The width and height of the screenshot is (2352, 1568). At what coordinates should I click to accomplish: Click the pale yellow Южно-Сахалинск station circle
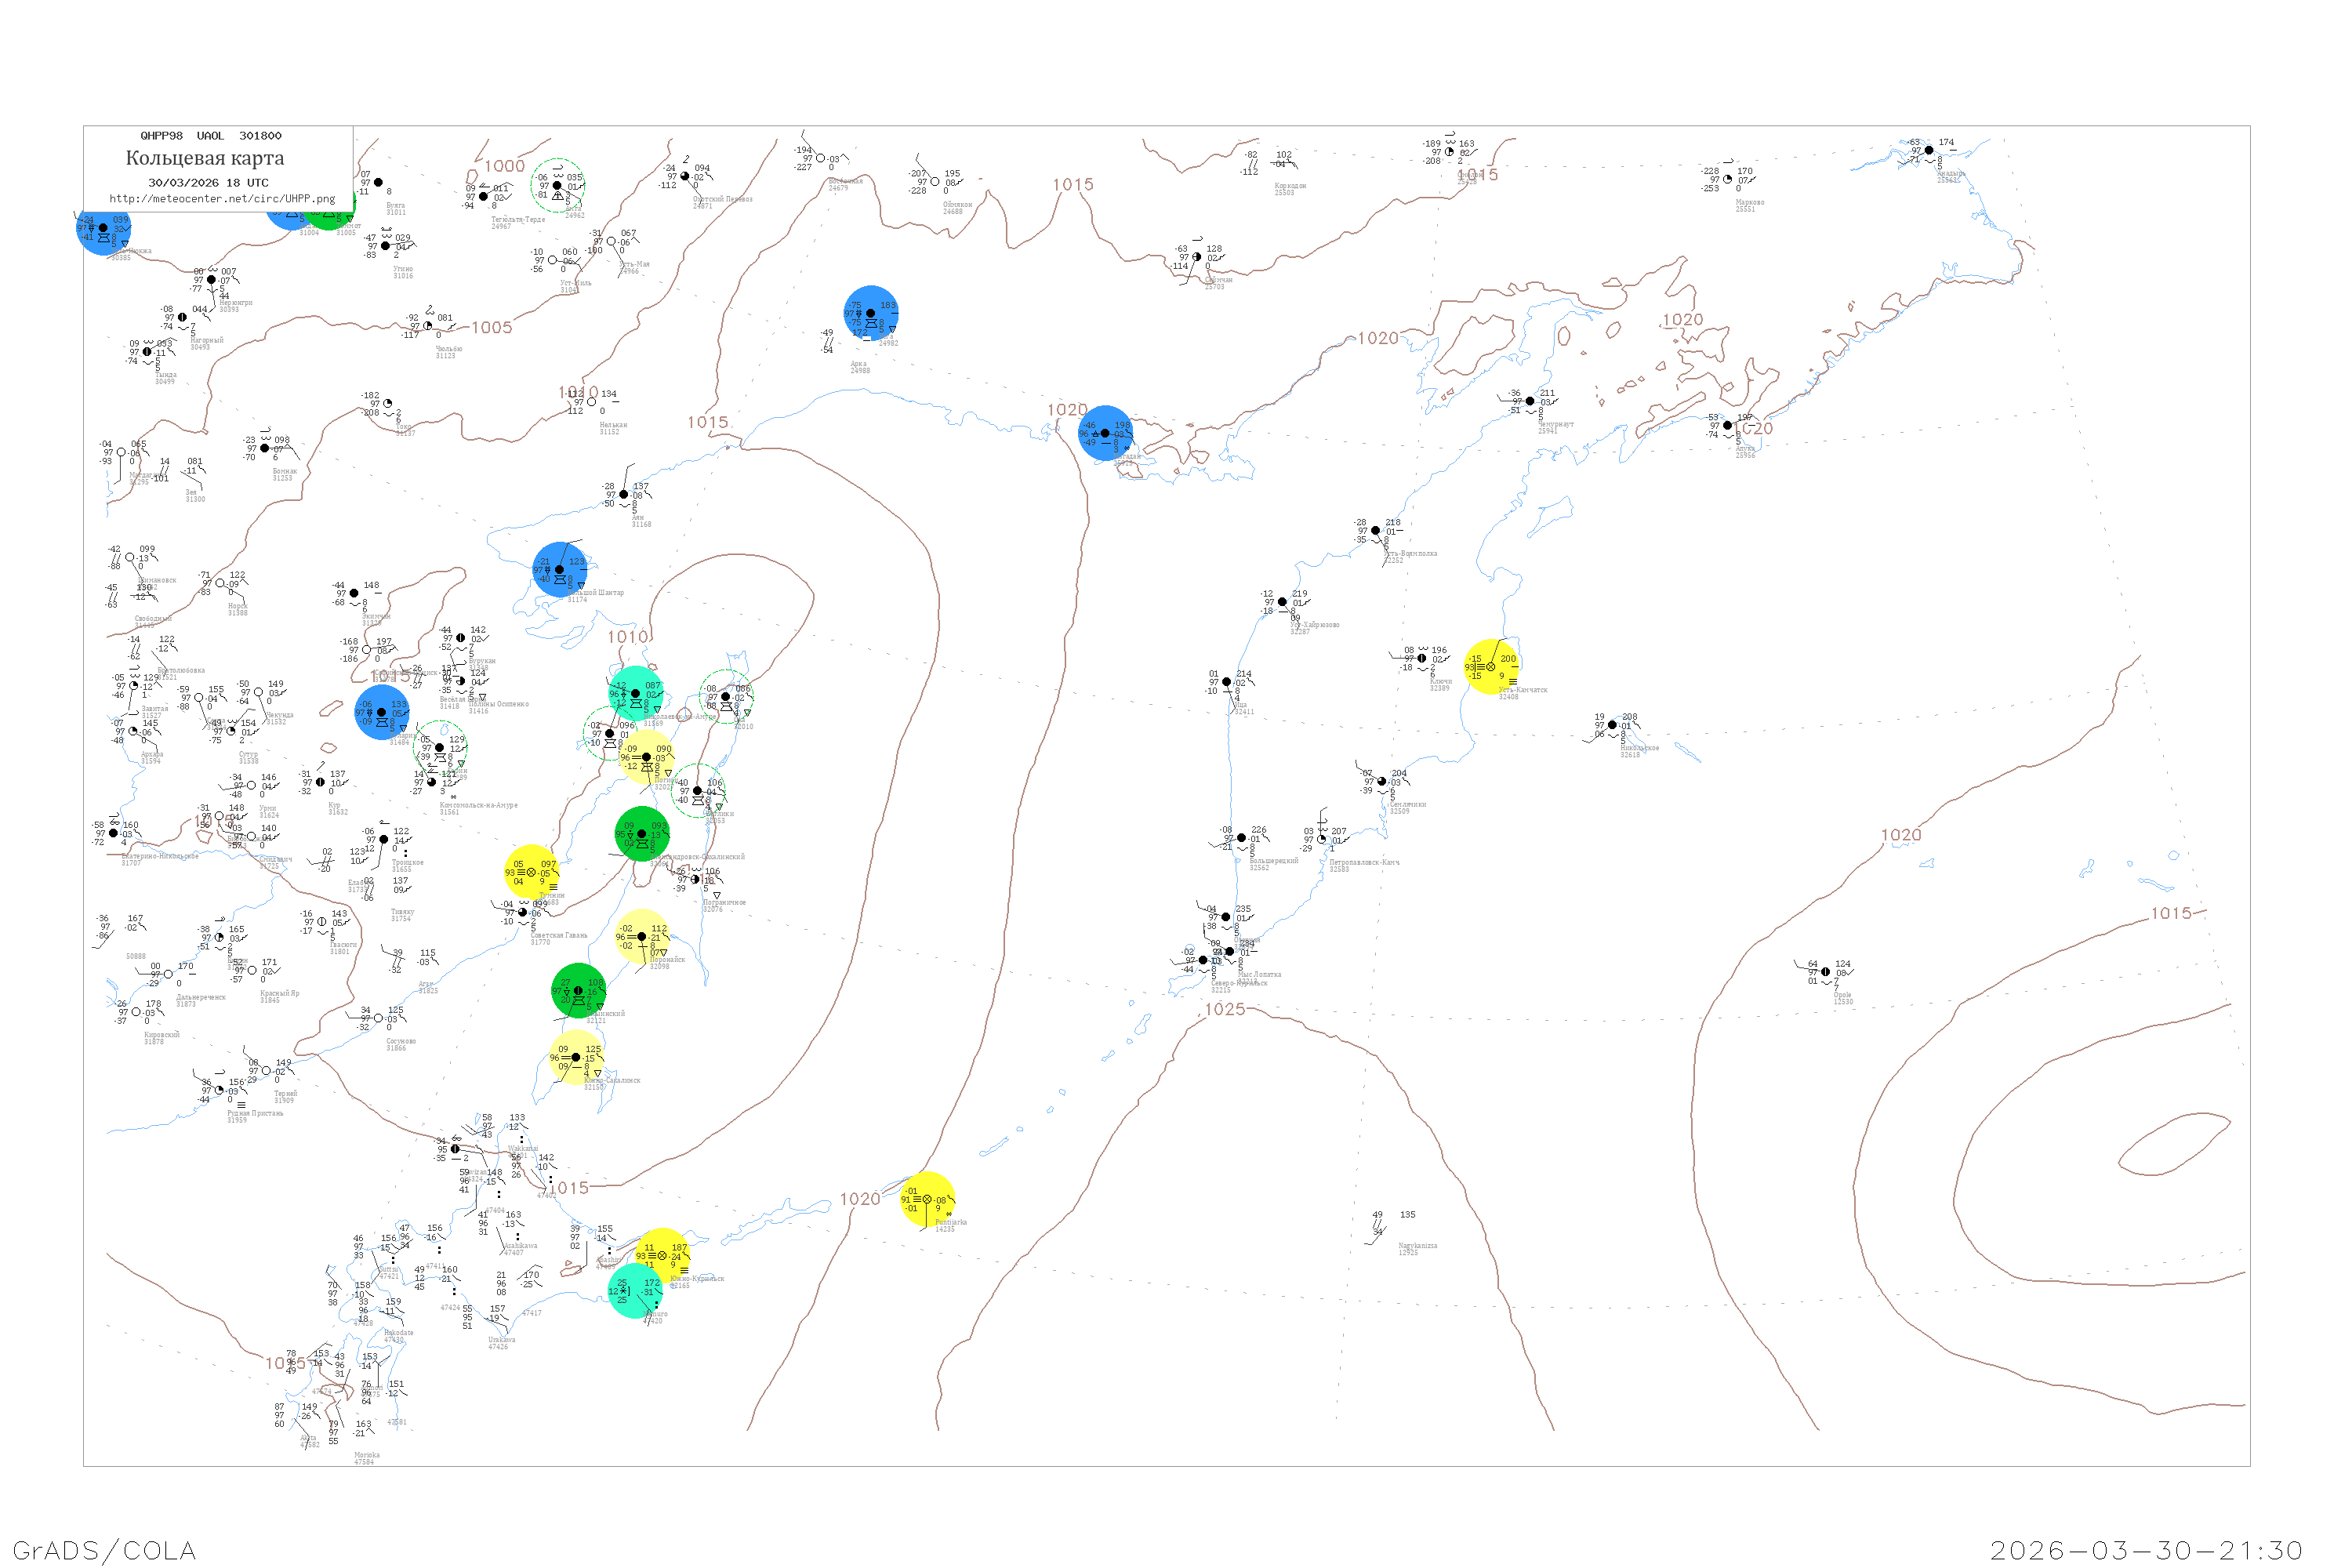coord(576,1057)
